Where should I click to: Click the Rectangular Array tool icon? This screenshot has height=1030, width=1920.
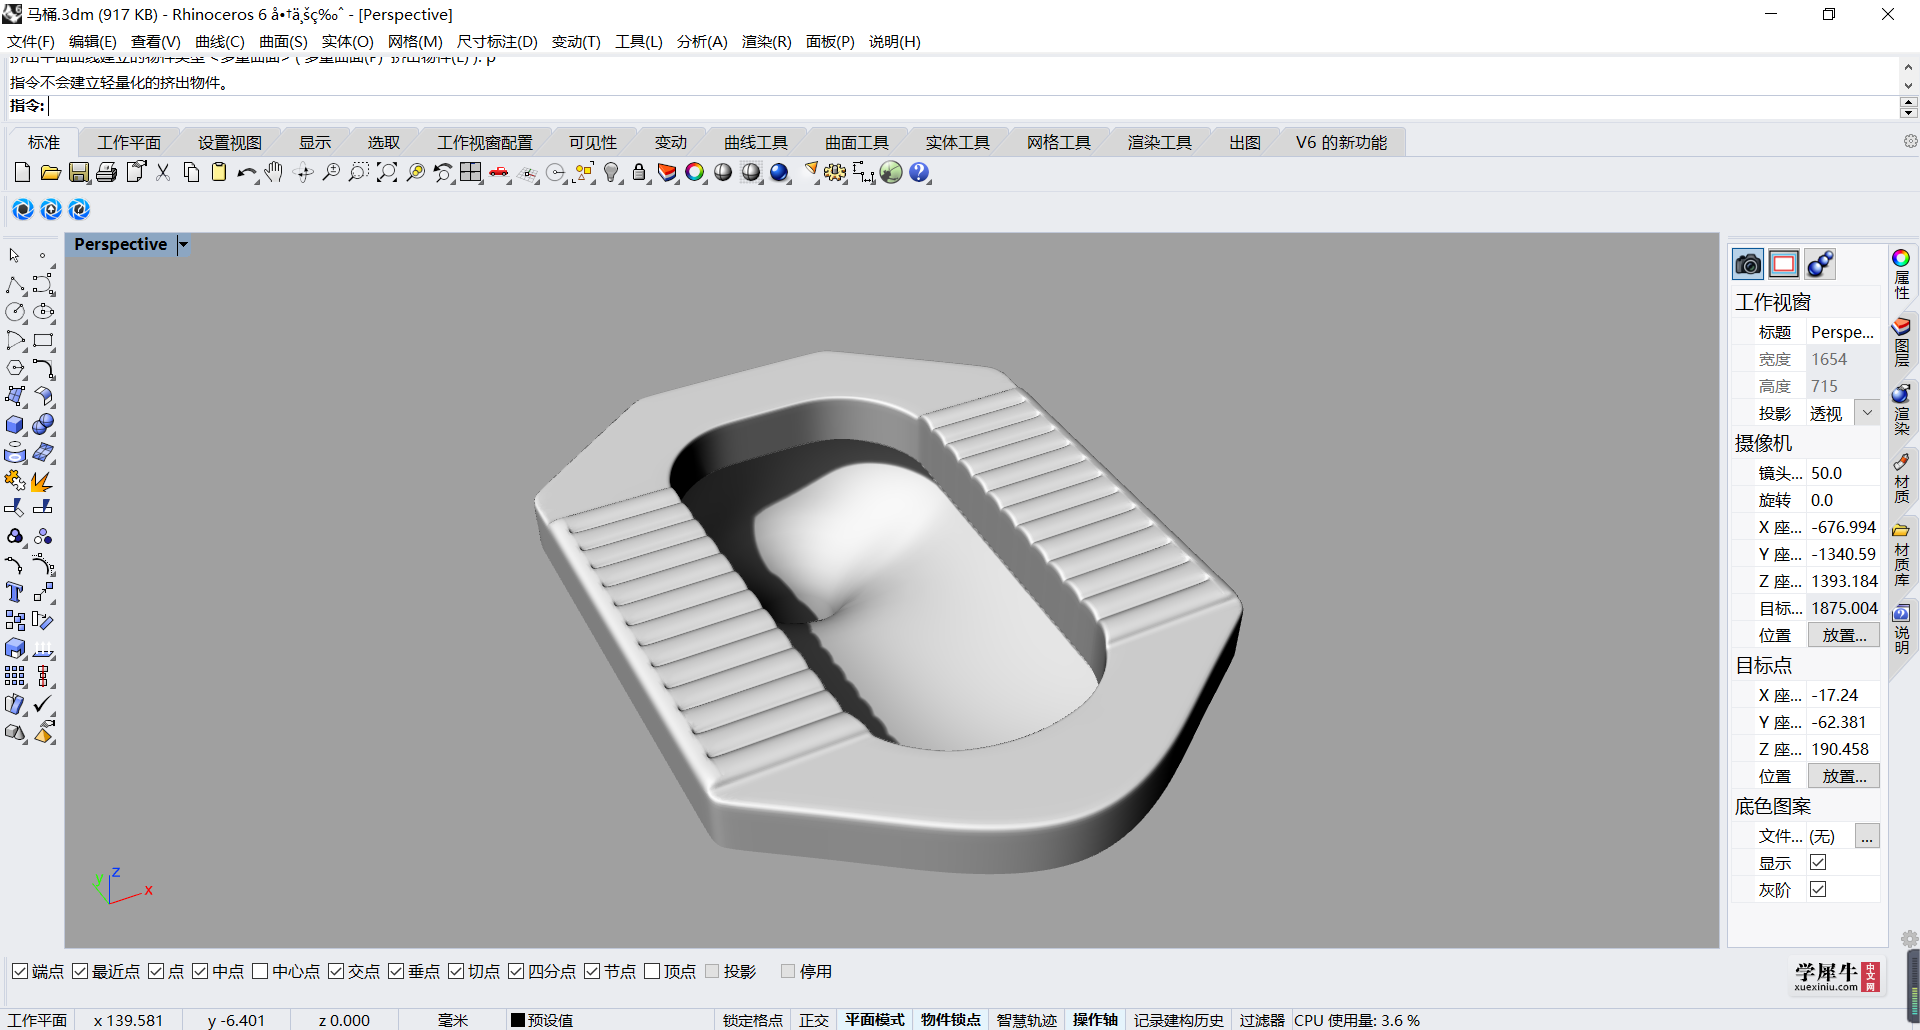[x=15, y=677]
